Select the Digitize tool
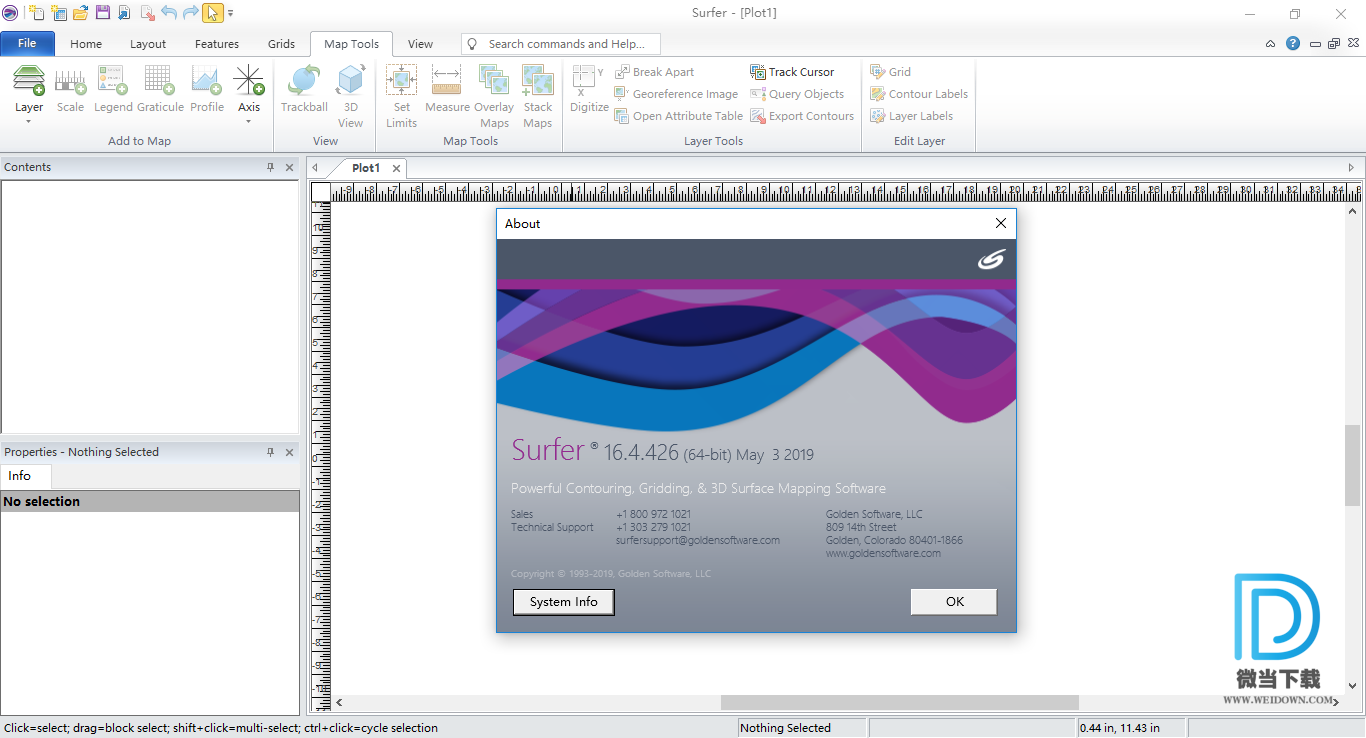 (589, 89)
